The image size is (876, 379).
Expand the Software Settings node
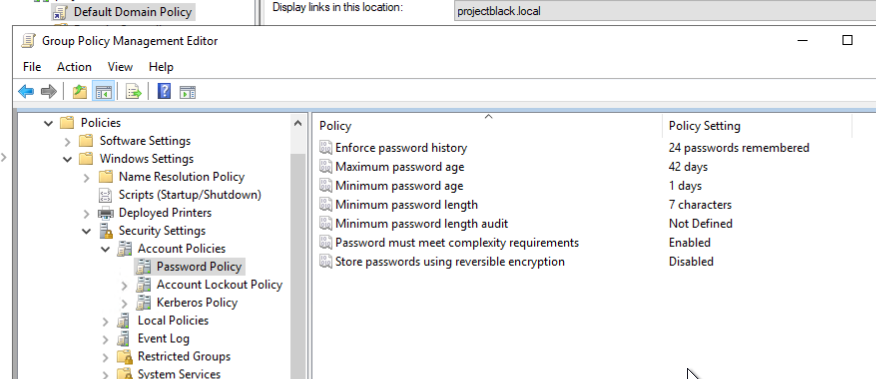(68, 141)
